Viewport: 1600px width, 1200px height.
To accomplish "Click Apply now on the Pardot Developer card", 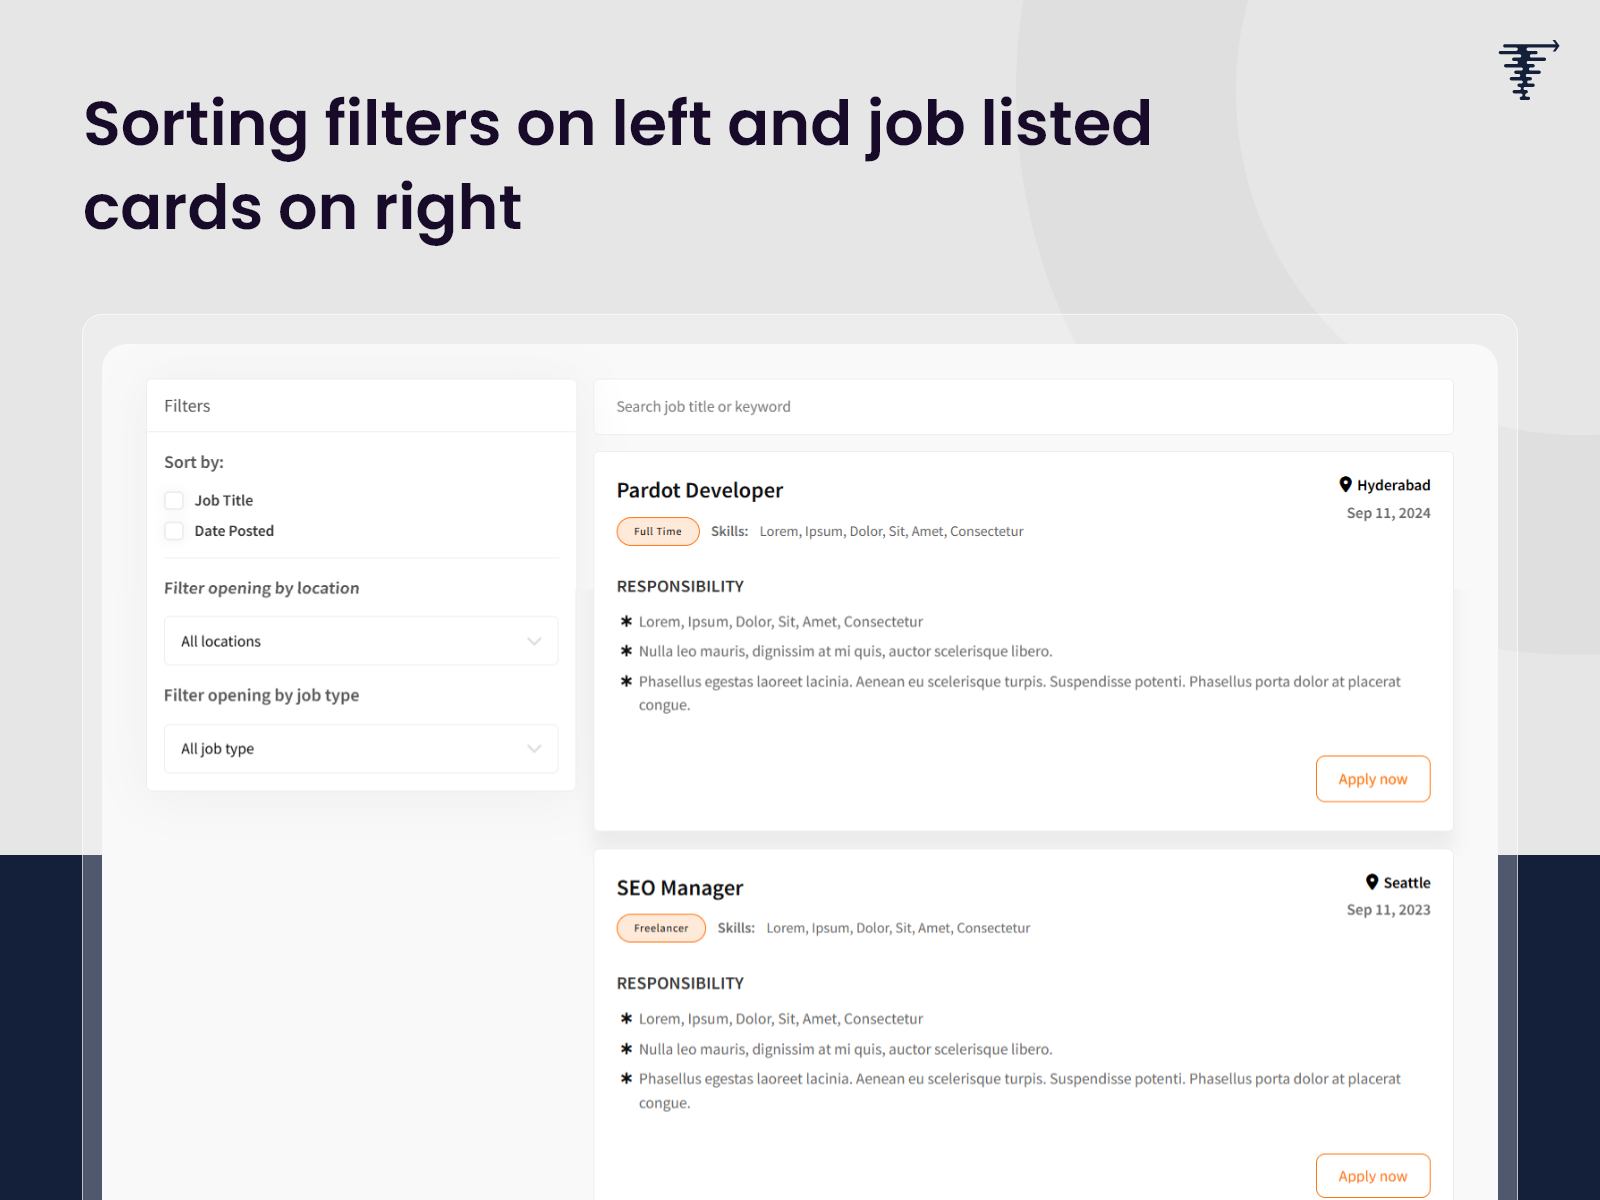I will [x=1372, y=778].
